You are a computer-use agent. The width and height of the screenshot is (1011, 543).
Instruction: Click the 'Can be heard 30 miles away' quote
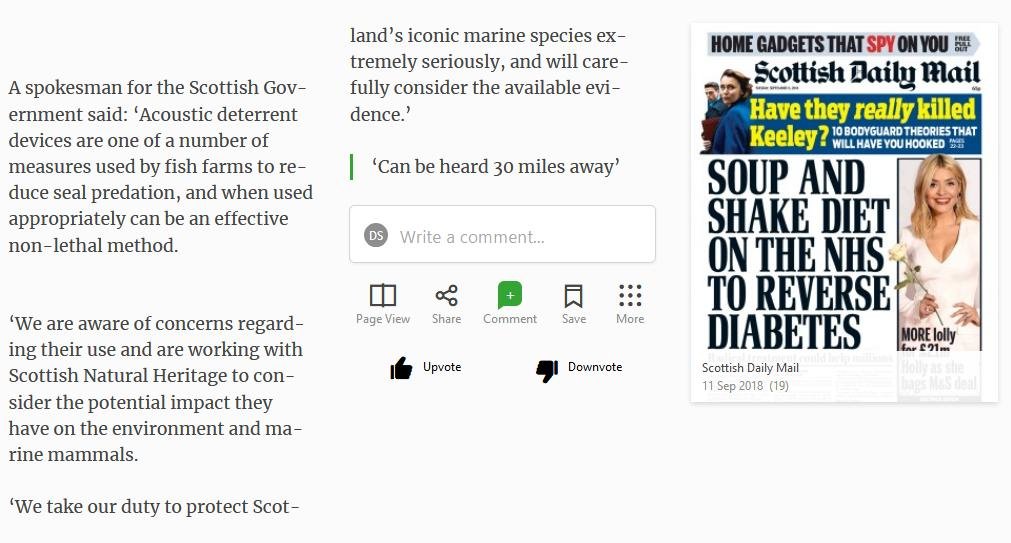pyautogui.click(x=495, y=166)
